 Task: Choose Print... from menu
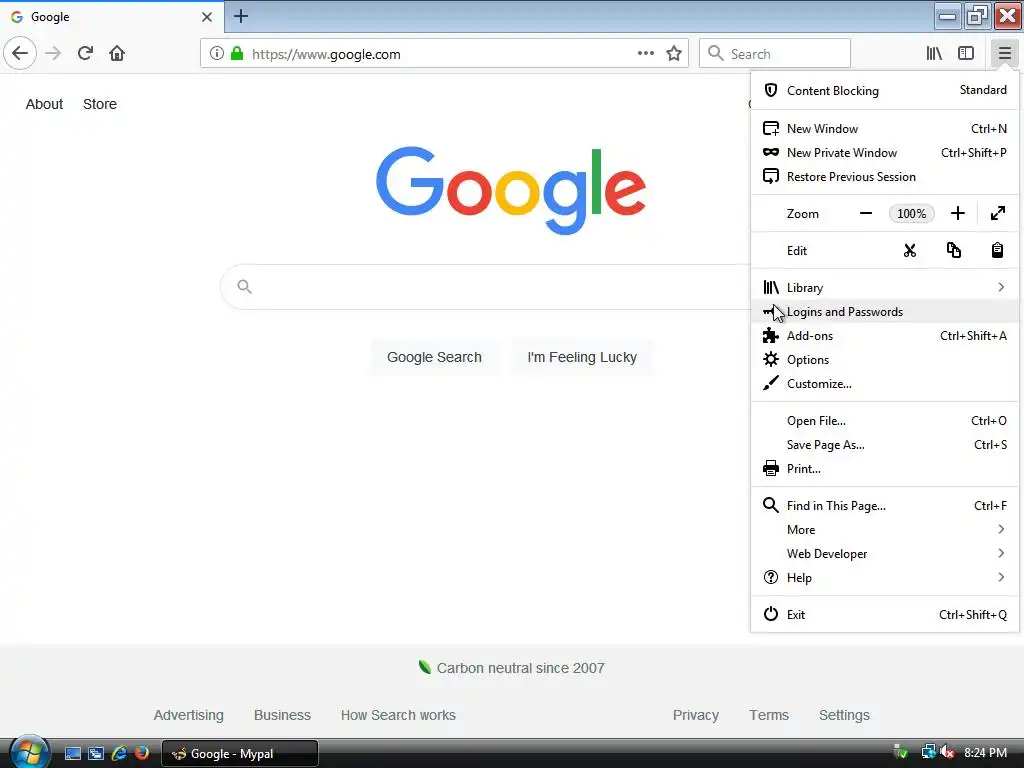885,469
